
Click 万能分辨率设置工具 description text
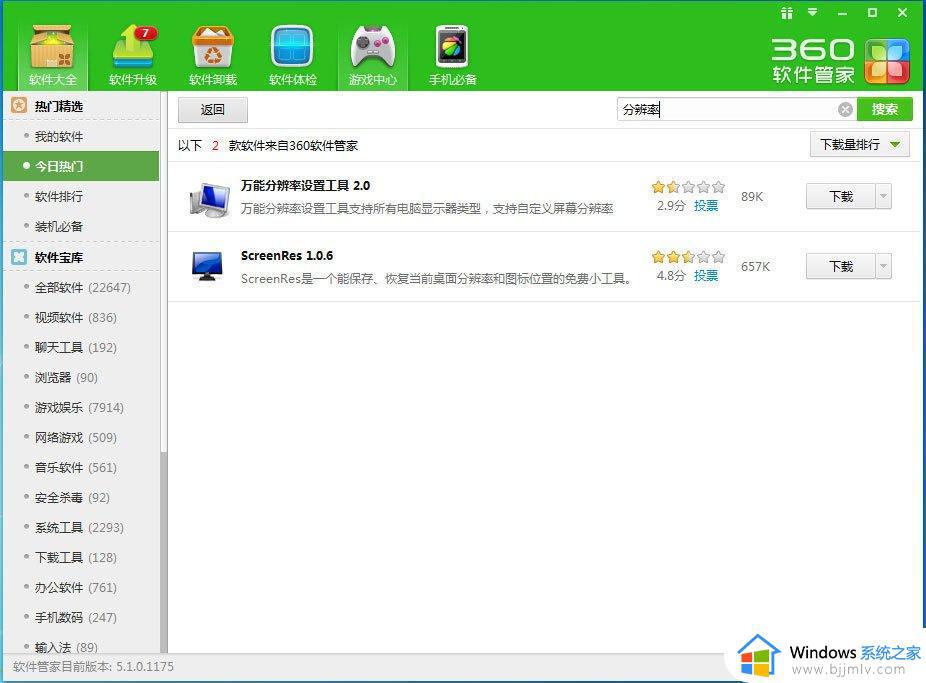(427, 208)
